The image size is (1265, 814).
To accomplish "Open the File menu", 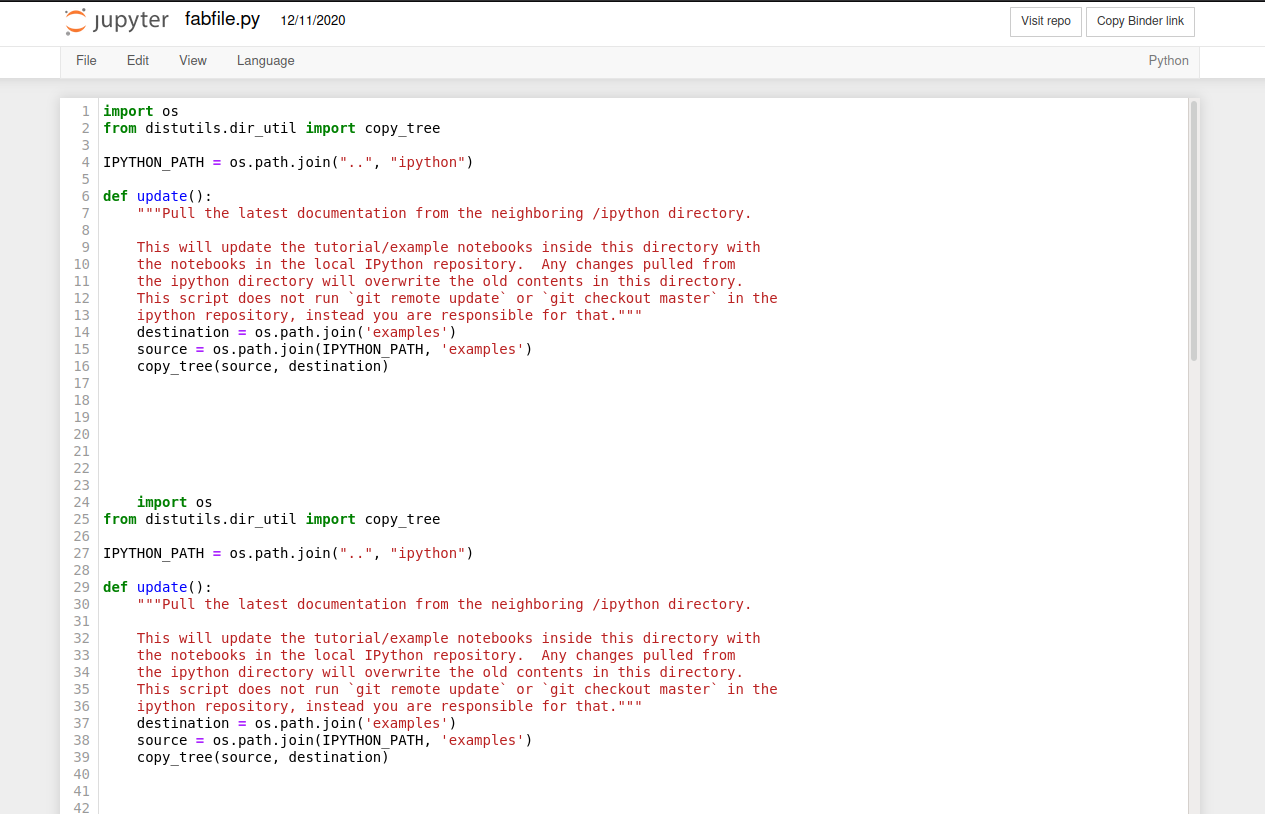I will tap(86, 60).
